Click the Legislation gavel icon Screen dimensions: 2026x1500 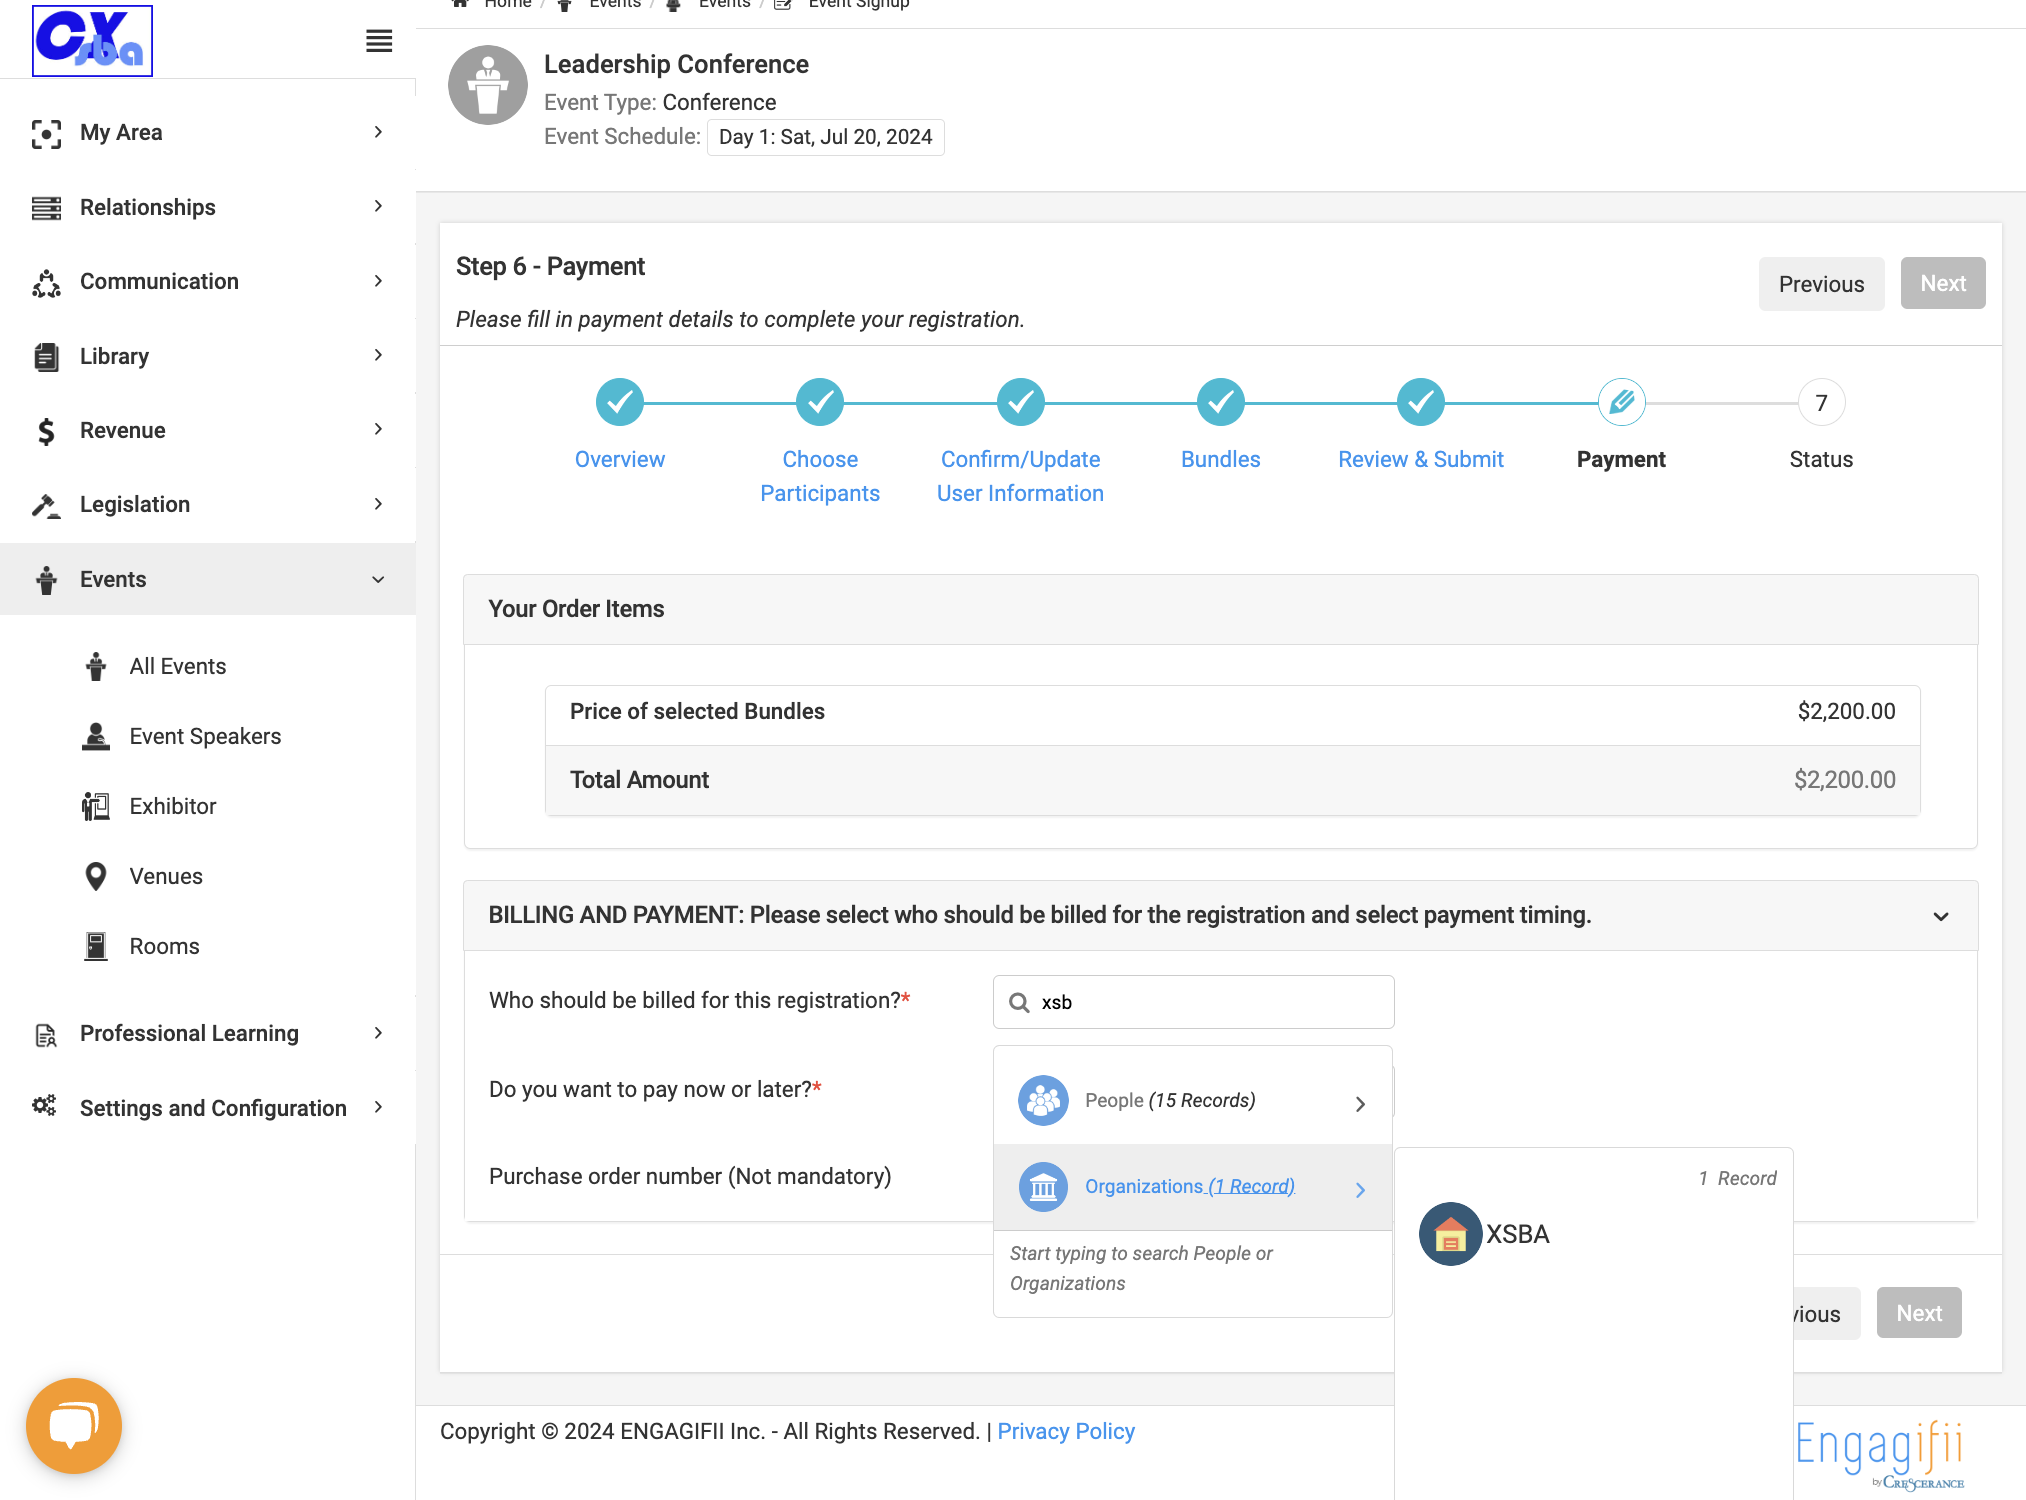point(46,505)
